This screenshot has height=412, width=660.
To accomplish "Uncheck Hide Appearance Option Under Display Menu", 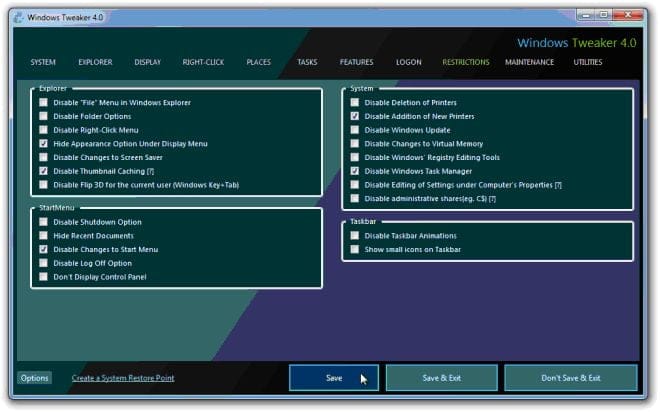I will 43,144.
